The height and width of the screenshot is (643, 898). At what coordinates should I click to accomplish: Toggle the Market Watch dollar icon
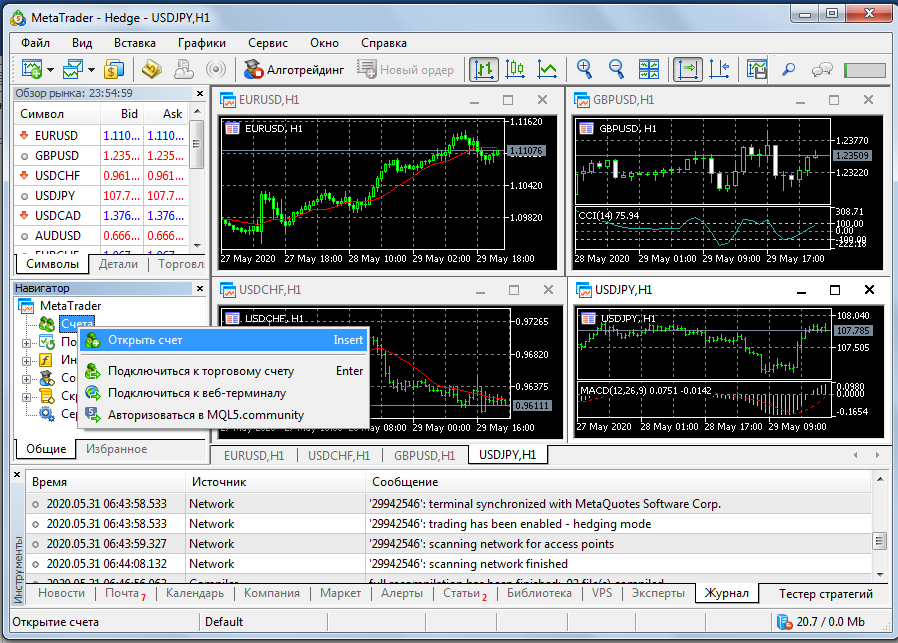(114, 69)
